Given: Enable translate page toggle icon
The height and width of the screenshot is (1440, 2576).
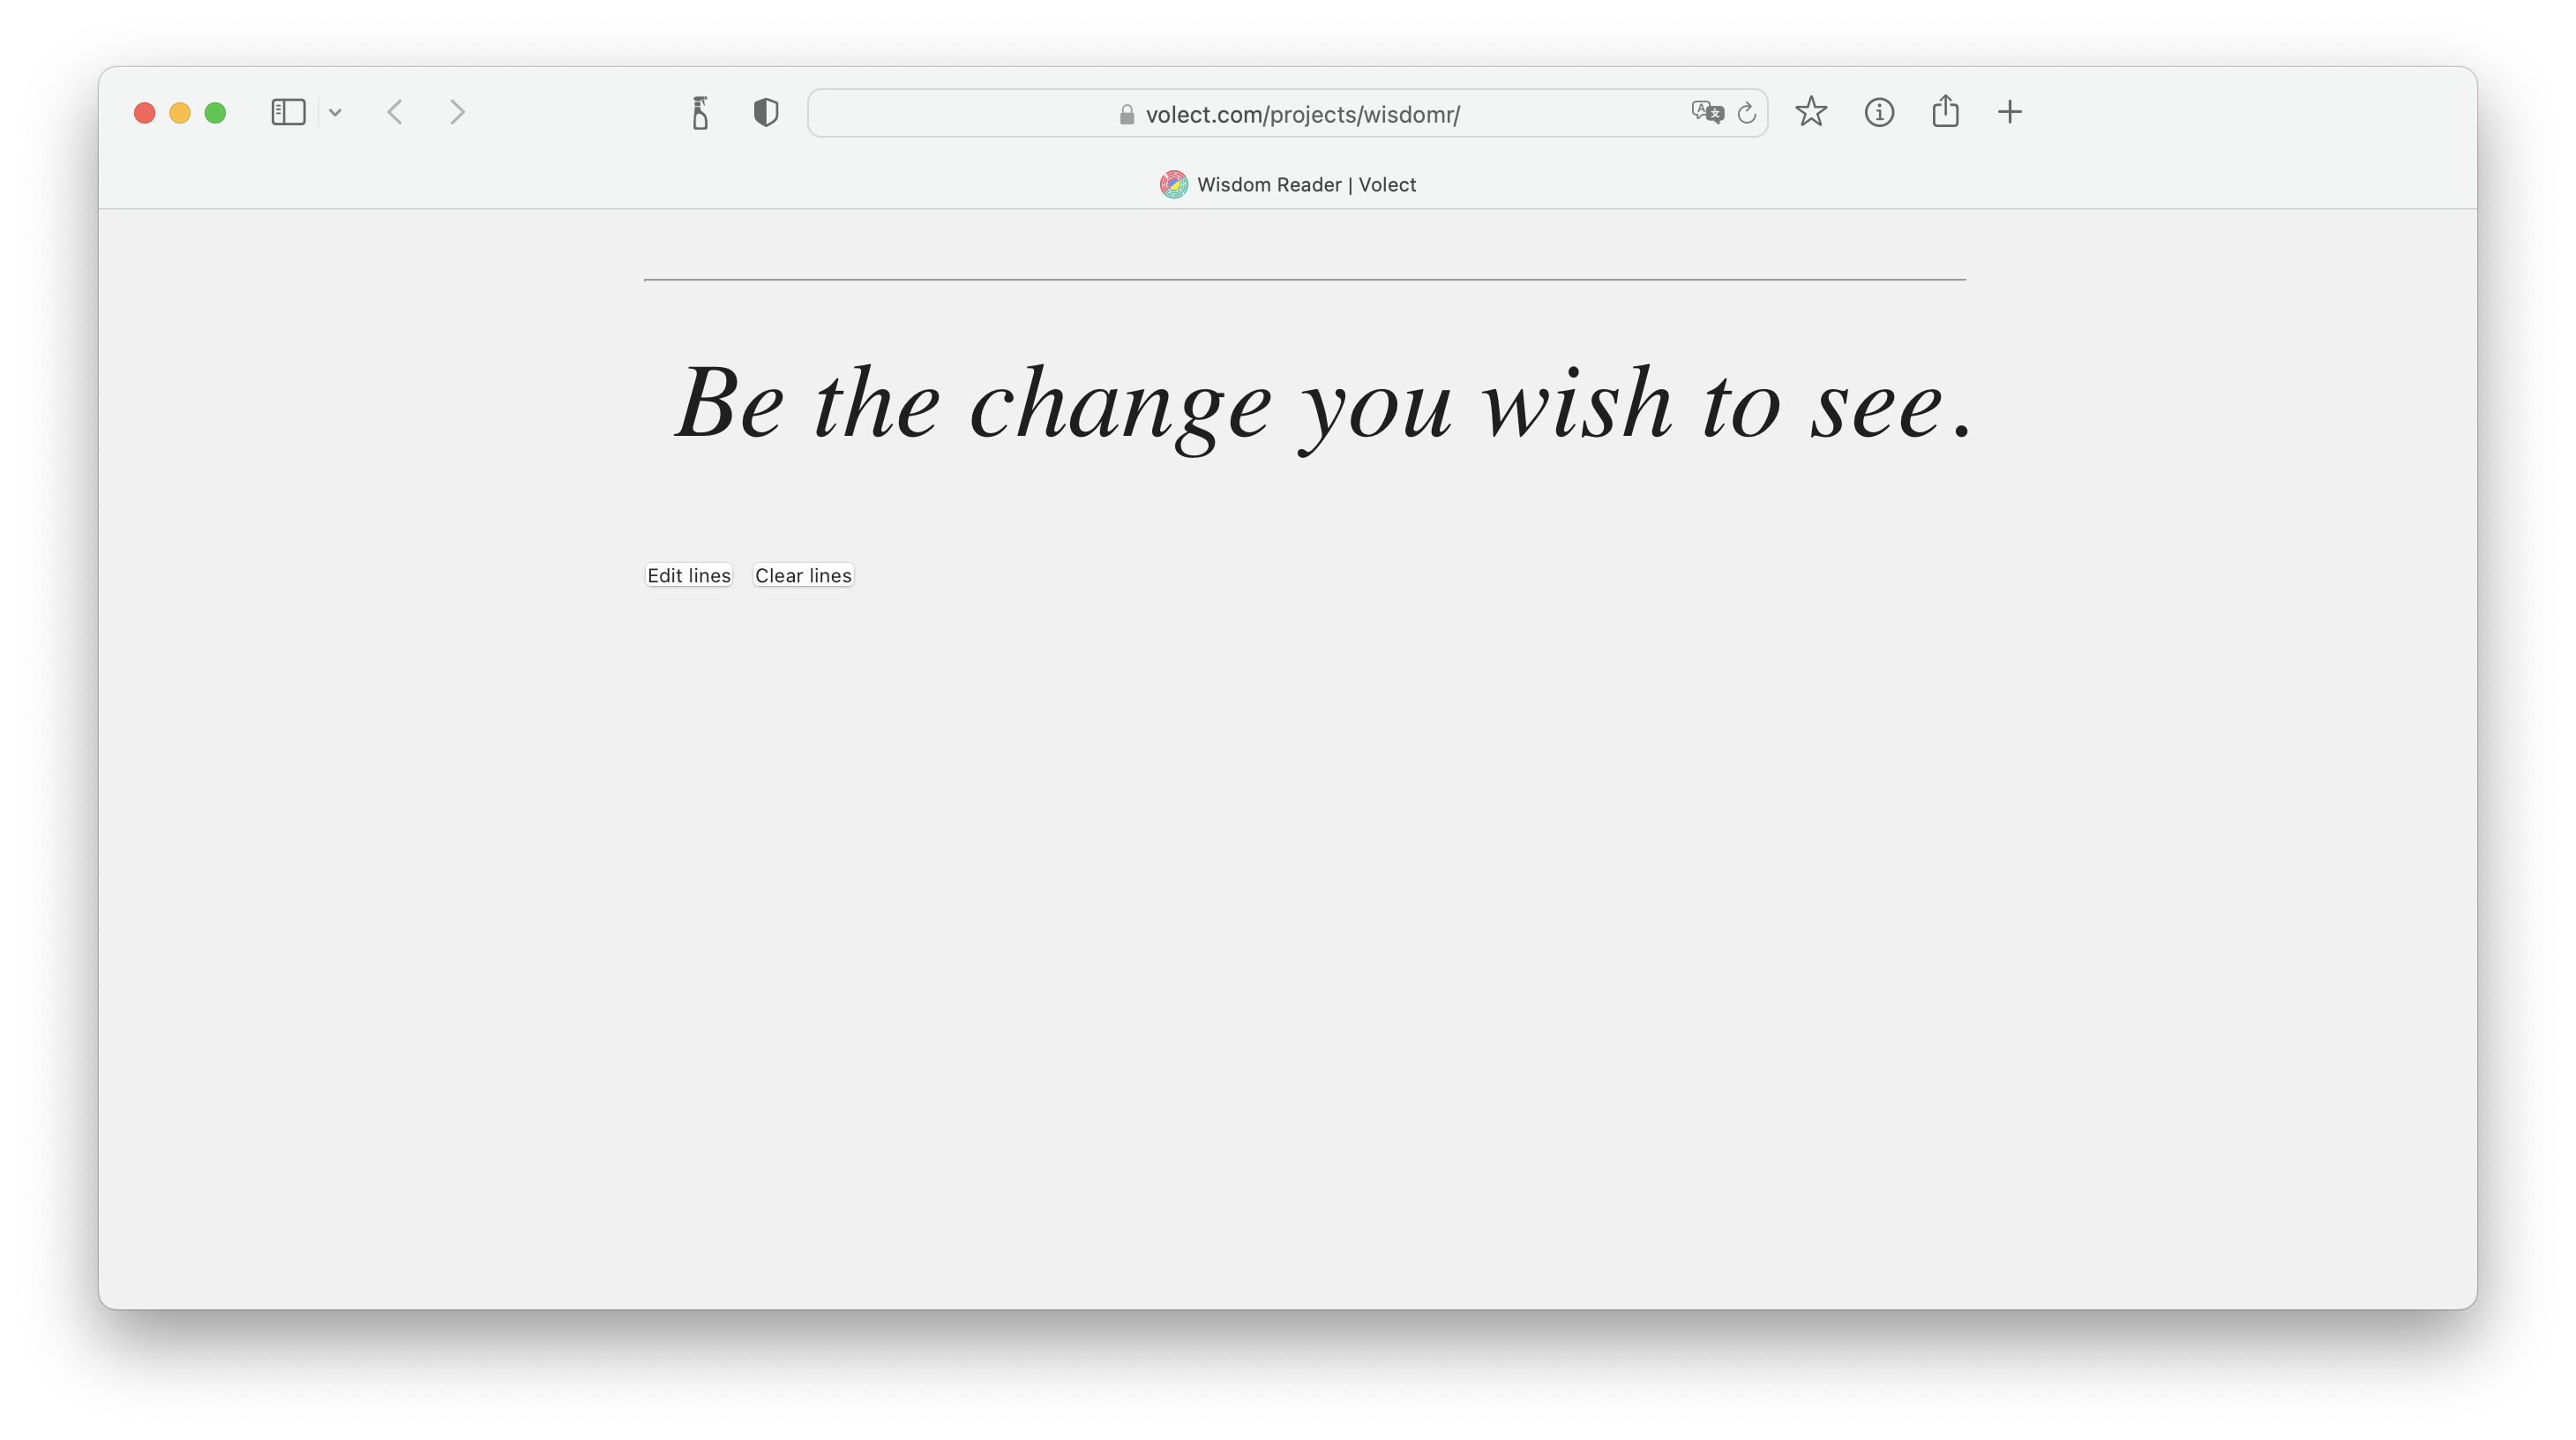Looking at the screenshot, I should click(1707, 111).
